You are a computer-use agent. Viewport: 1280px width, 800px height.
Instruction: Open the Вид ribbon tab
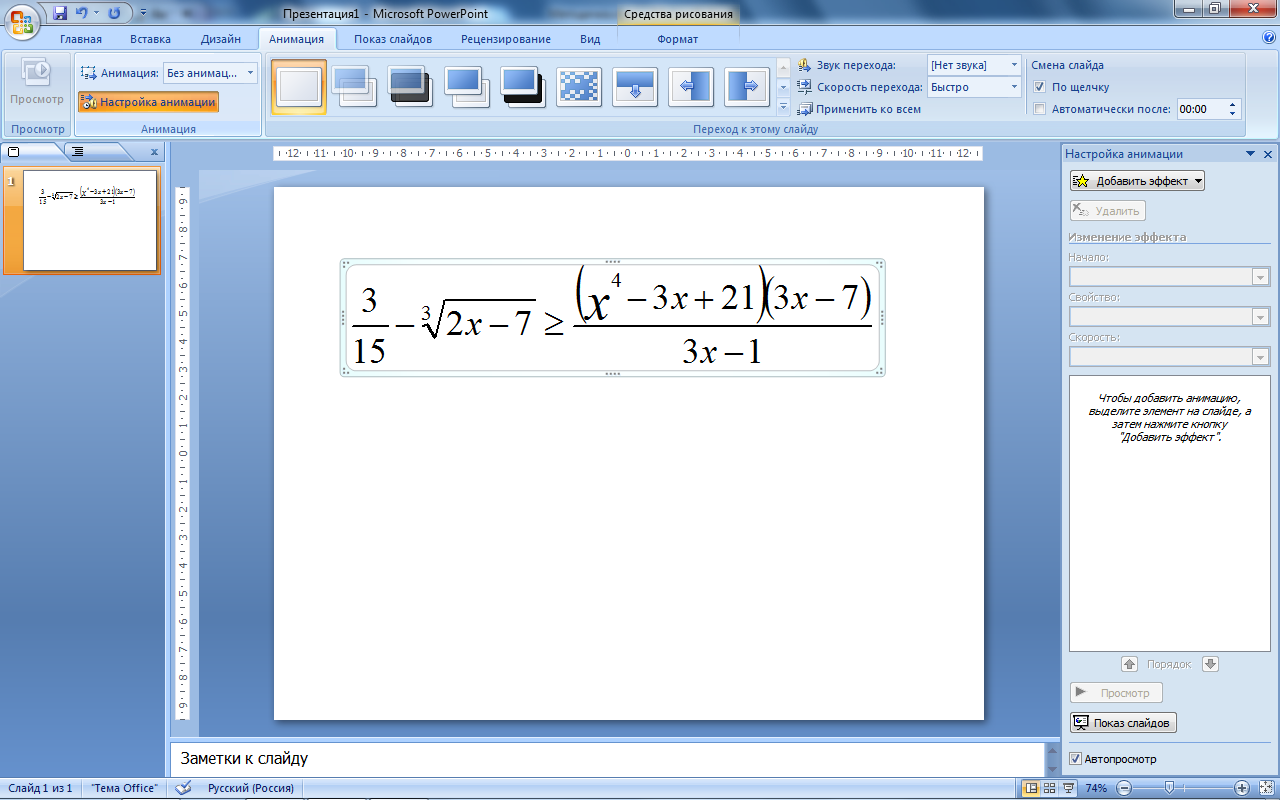[590, 39]
